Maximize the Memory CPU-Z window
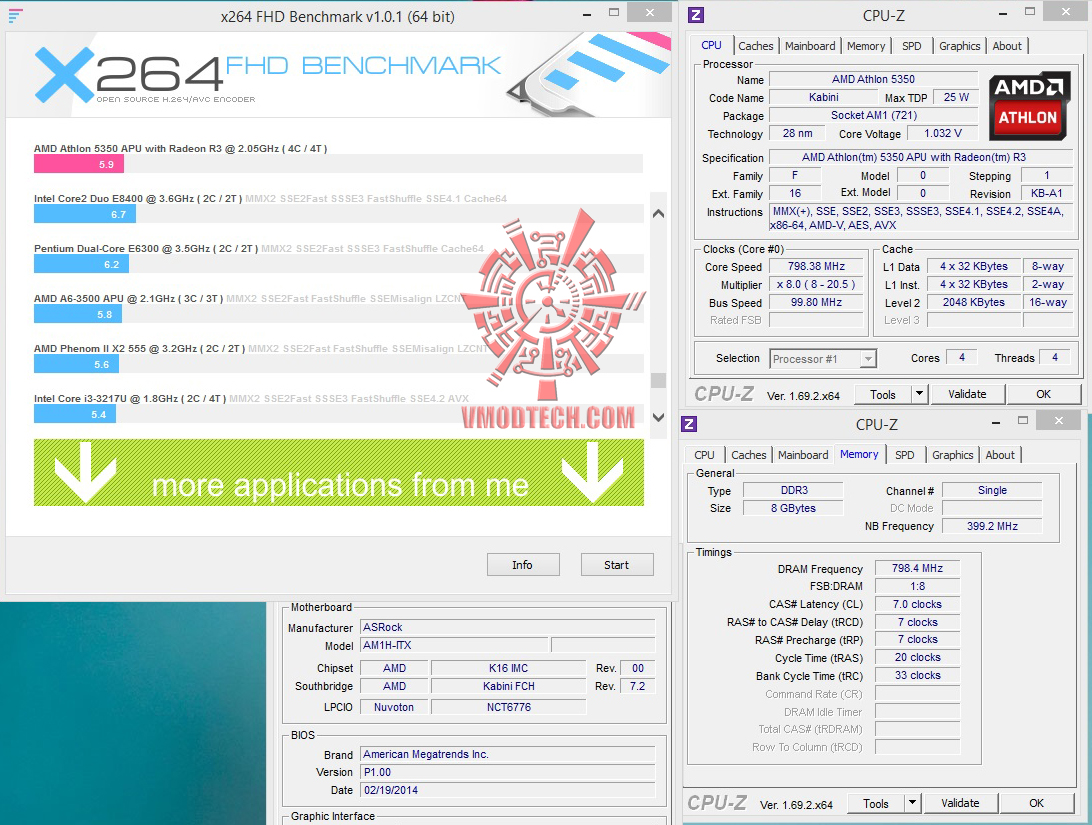This screenshot has width=1092, height=825. point(1022,421)
